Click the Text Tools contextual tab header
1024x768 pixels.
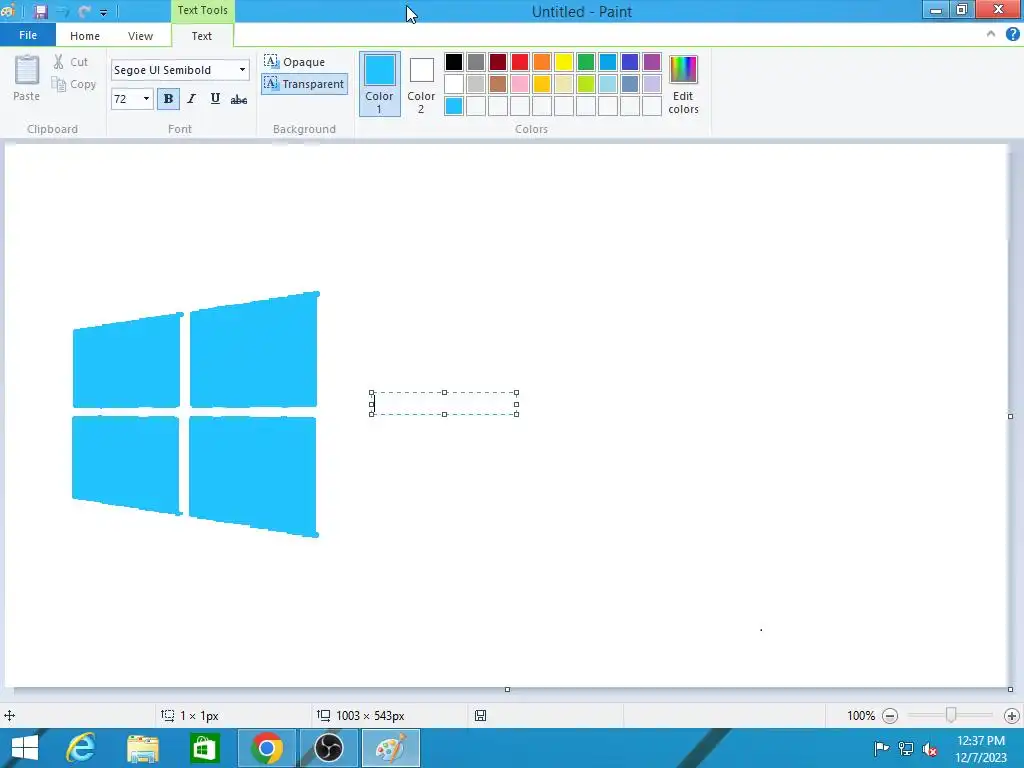coord(202,10)
